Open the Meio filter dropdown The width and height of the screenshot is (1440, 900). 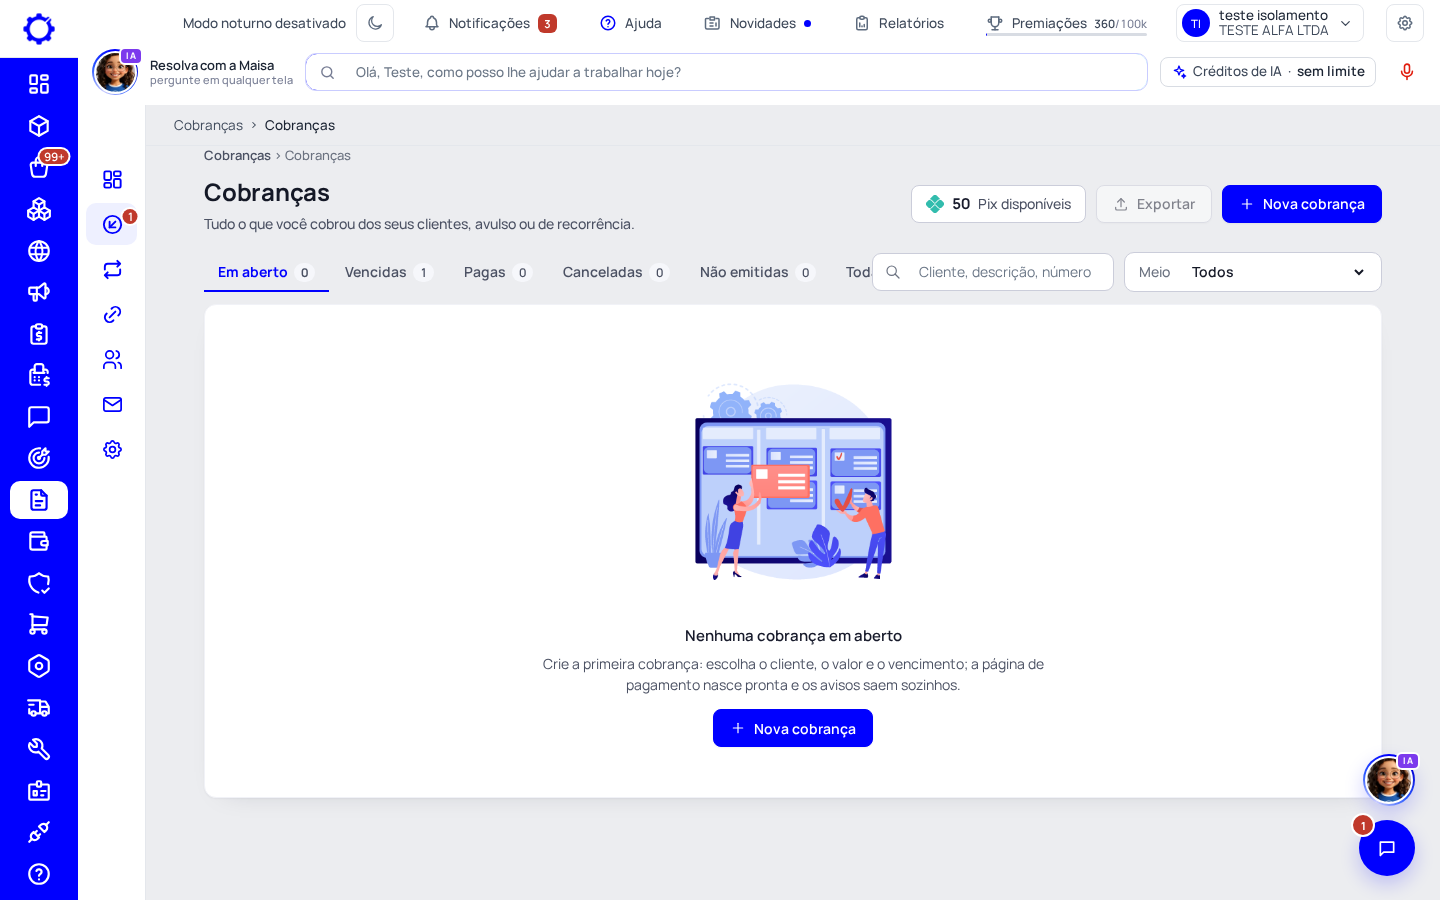pyautogui.click(x=1253, y=272)
